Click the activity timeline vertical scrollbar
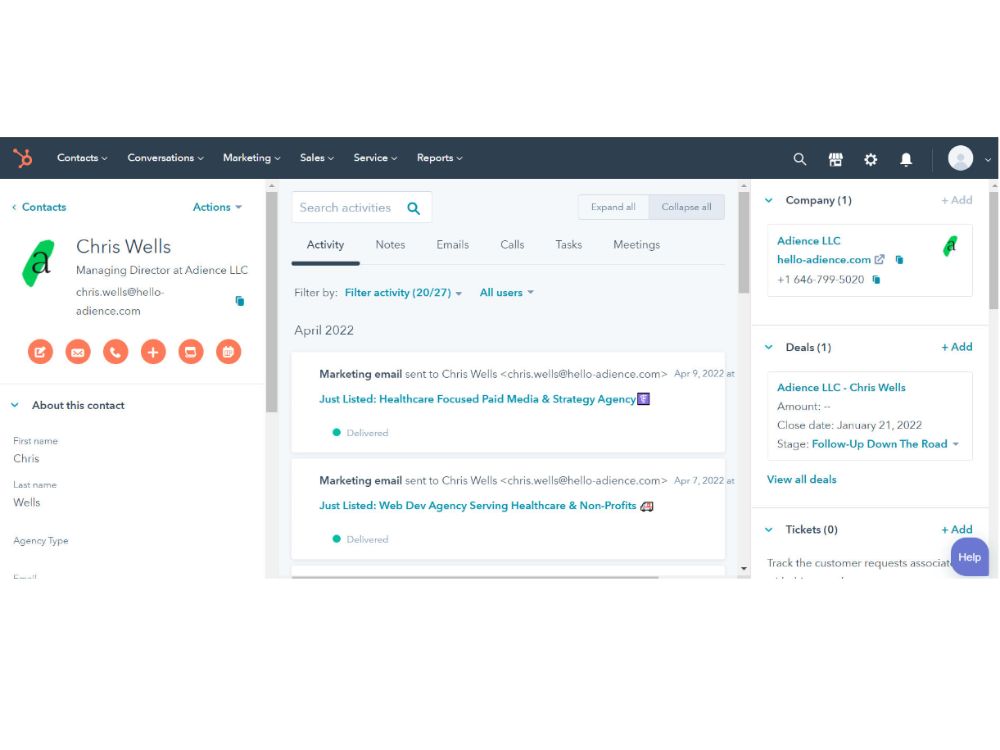1000x750 pixels. [744, 242]
